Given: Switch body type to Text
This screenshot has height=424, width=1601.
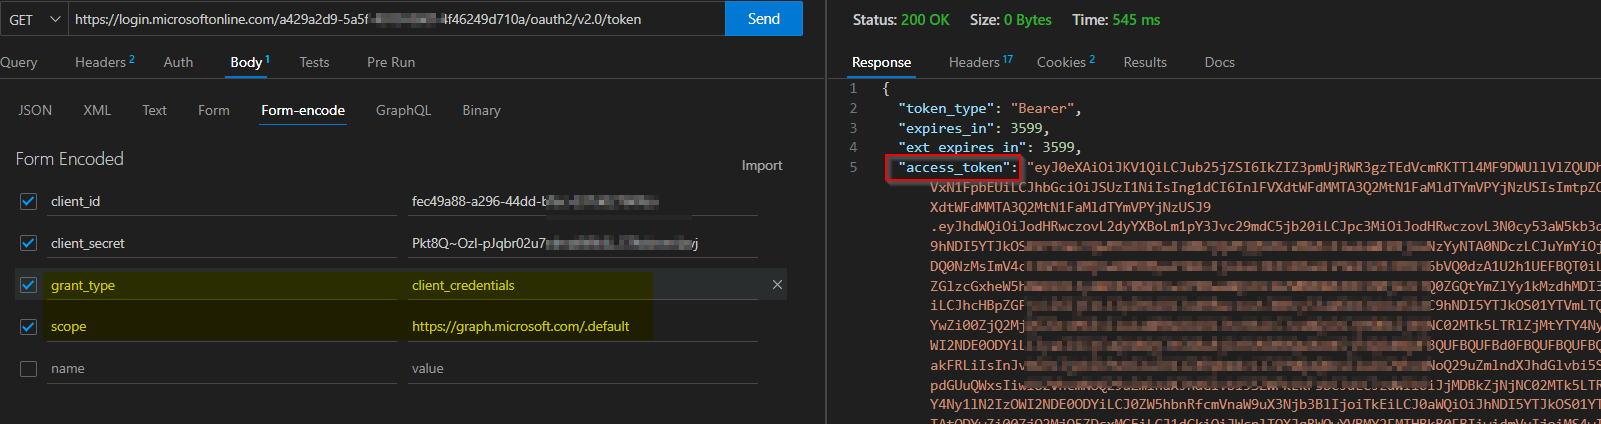Looking at the screenshot, I should [154, 110].
